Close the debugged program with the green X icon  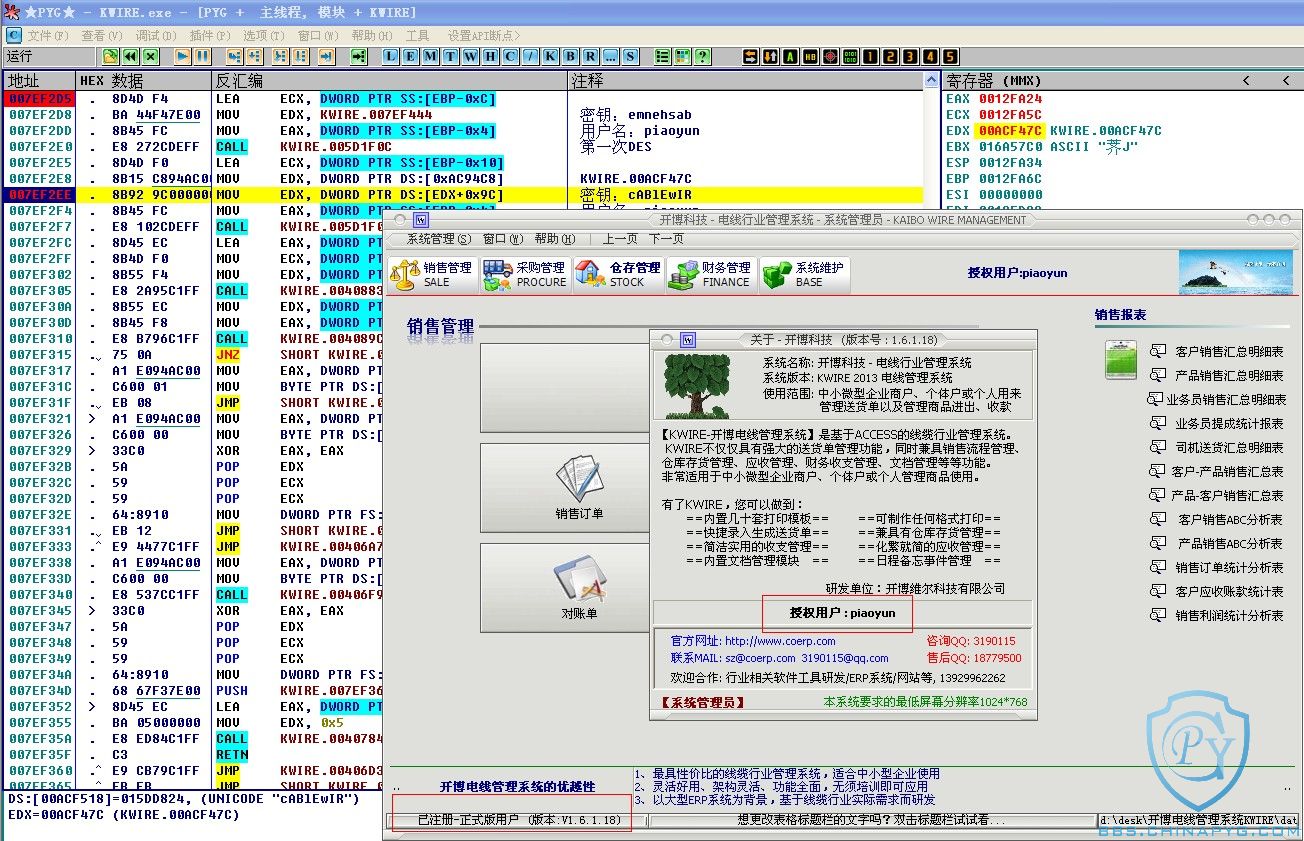click(x=151, y=56)
